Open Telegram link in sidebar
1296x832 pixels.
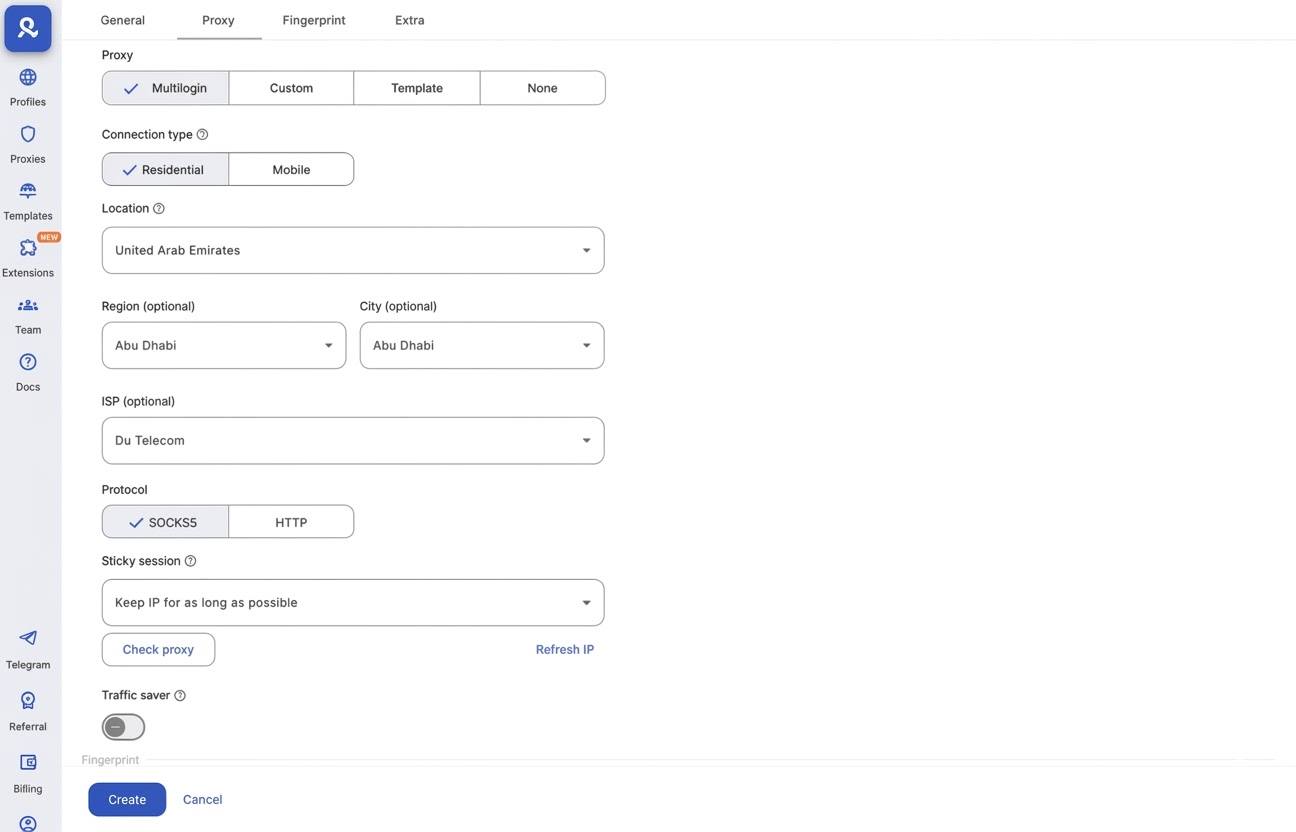(28, 648)
